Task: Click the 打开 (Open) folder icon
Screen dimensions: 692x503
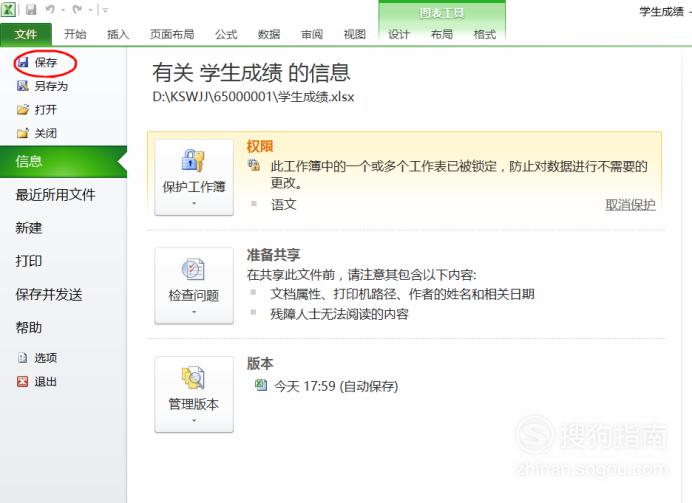Action: point(23,109)
